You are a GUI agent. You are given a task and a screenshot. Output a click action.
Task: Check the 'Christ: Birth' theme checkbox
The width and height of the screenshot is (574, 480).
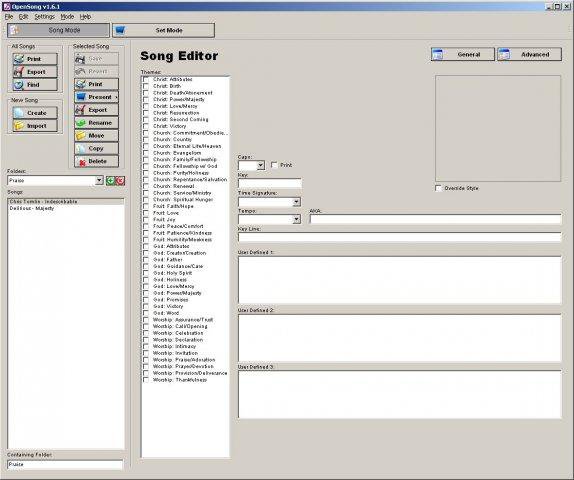[146, 86]
